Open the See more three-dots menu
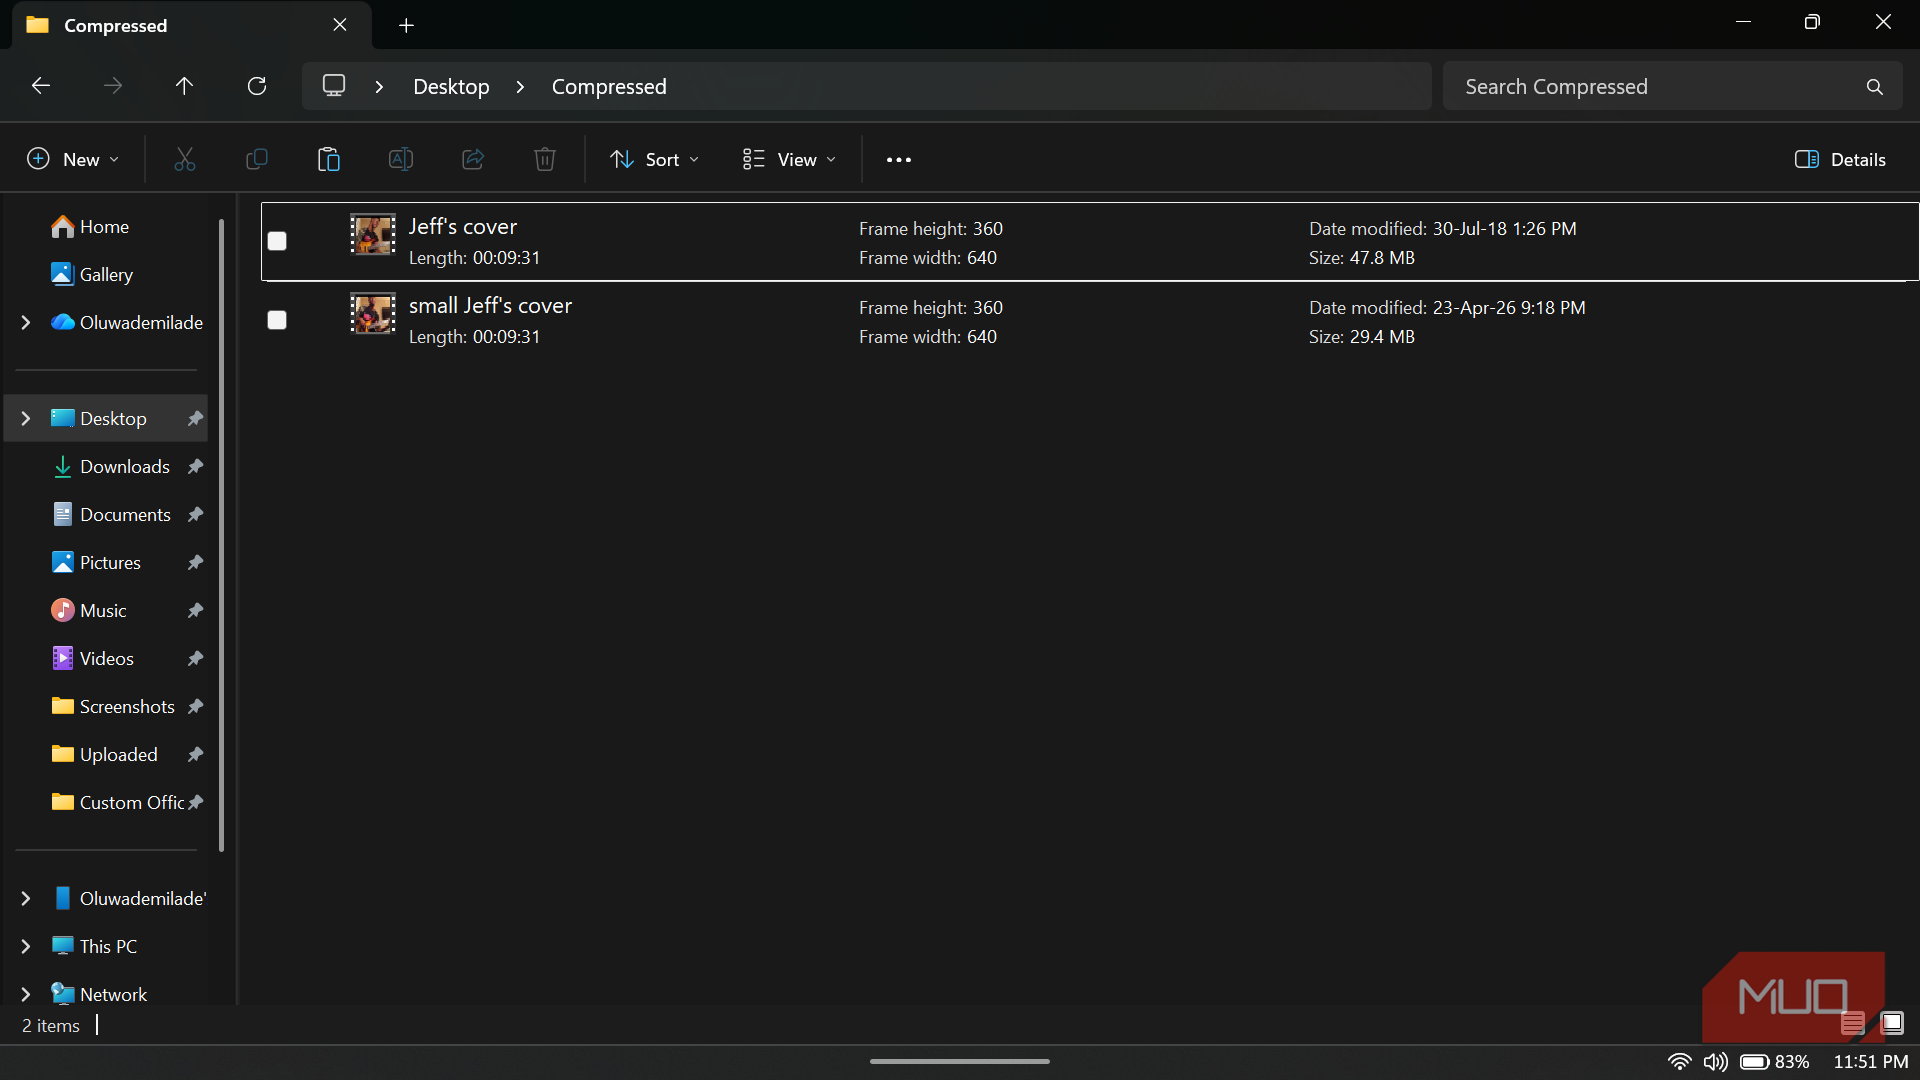Screen dimensions: 1920x1080 point(899,160)
